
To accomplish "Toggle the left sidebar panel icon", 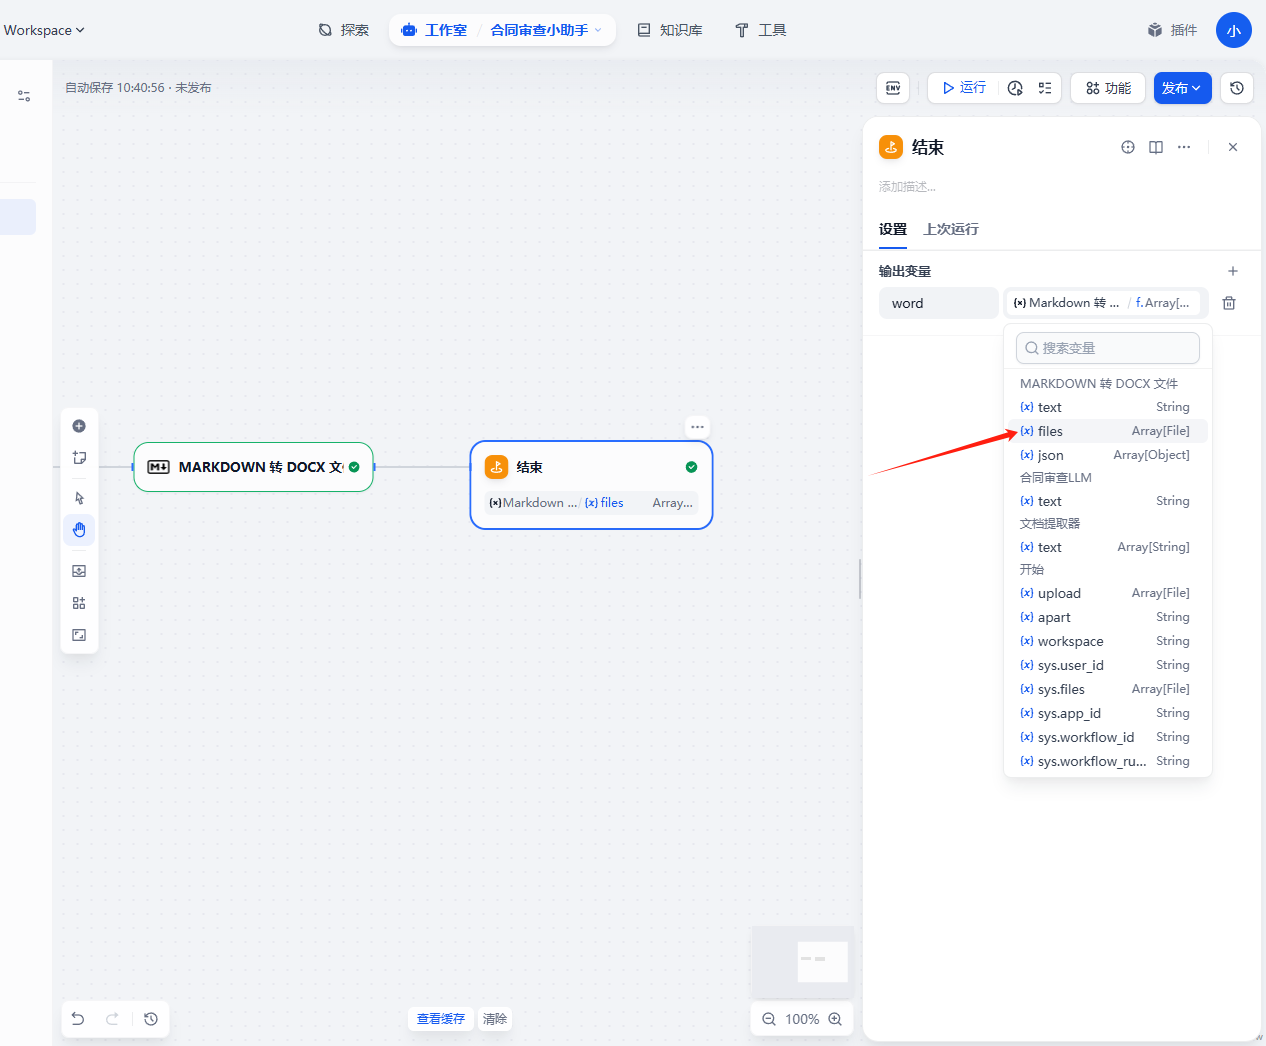I will 24,96.
